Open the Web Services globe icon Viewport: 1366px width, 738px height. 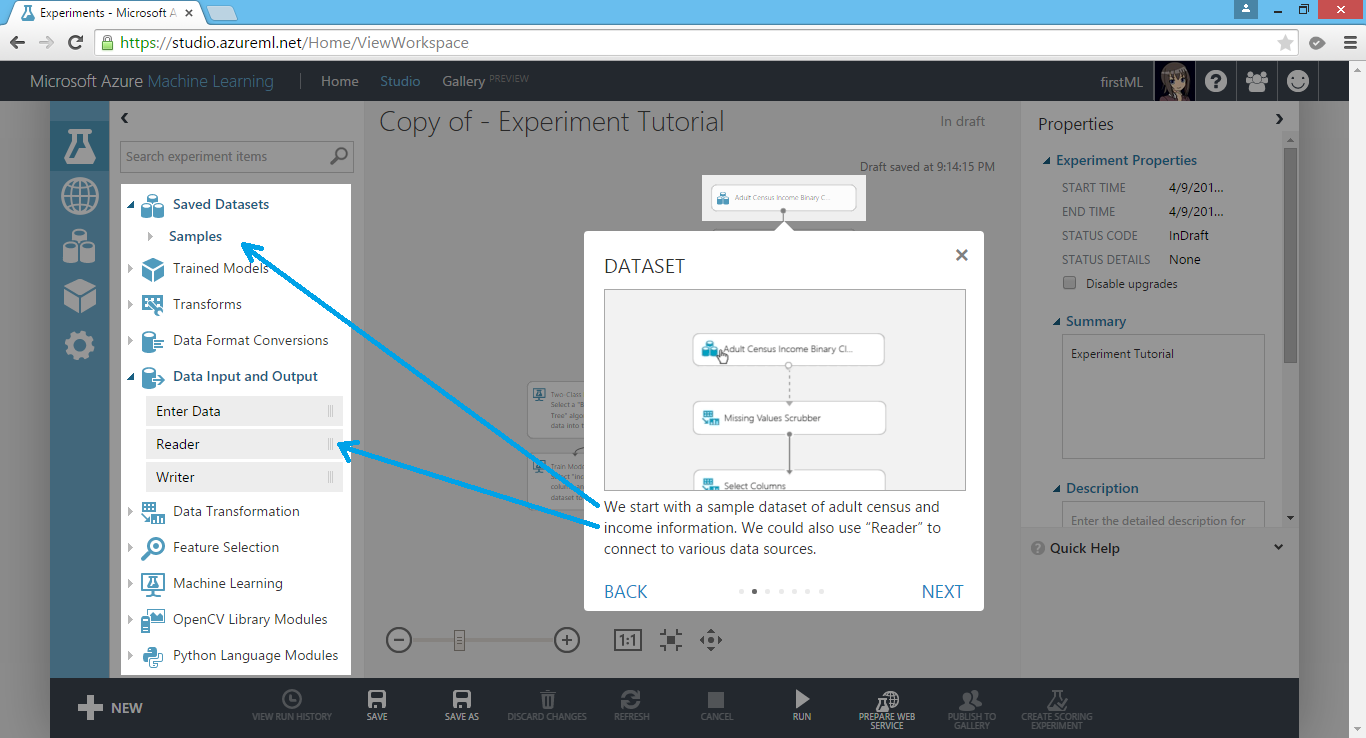tap(79, 196)
